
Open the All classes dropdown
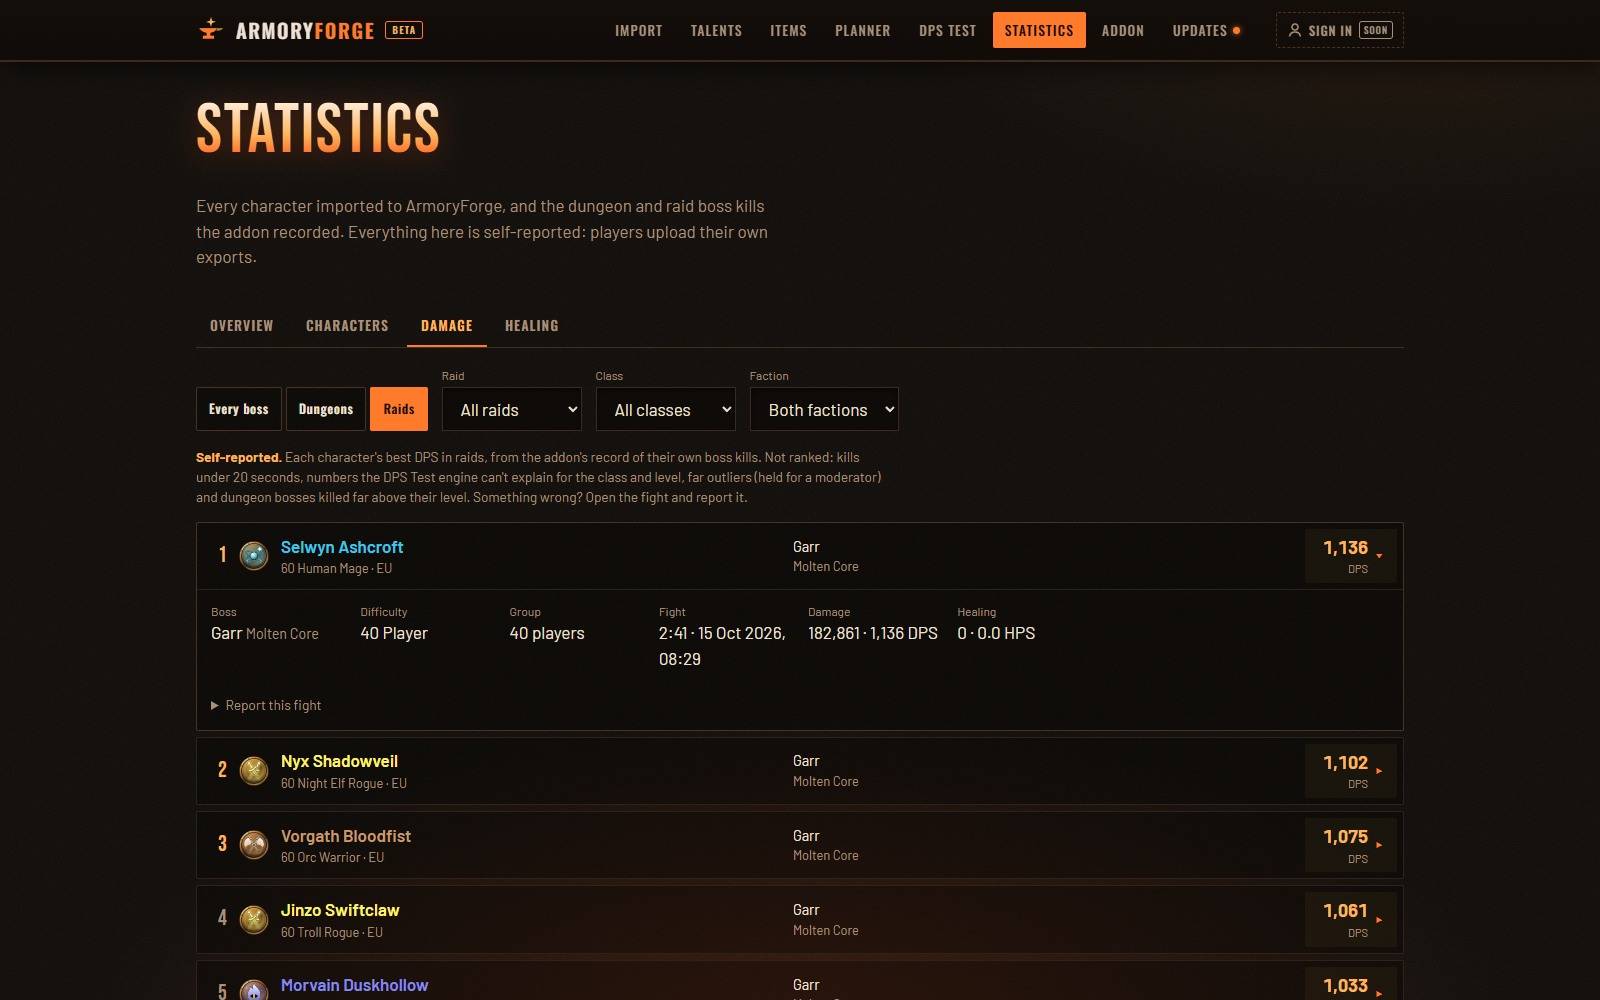[666, 409]
